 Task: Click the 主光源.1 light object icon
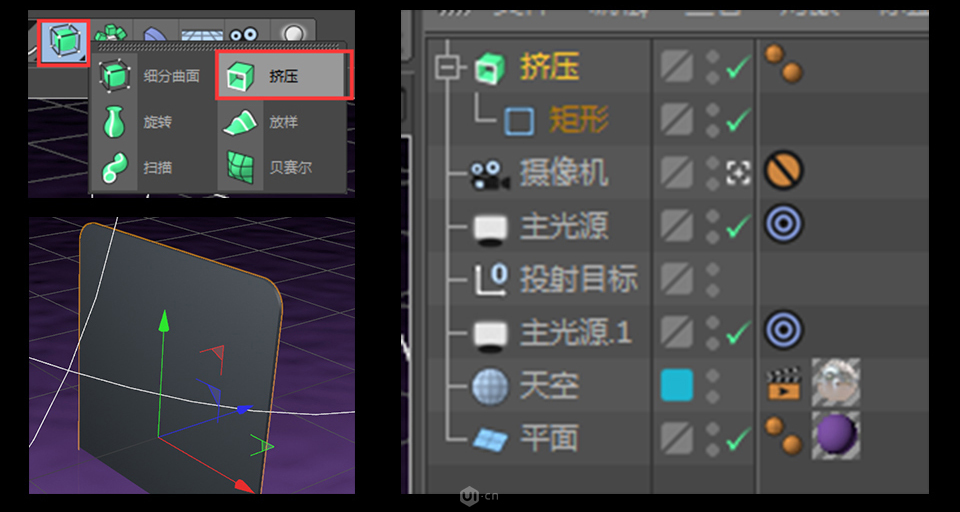(x=490, y=336)
